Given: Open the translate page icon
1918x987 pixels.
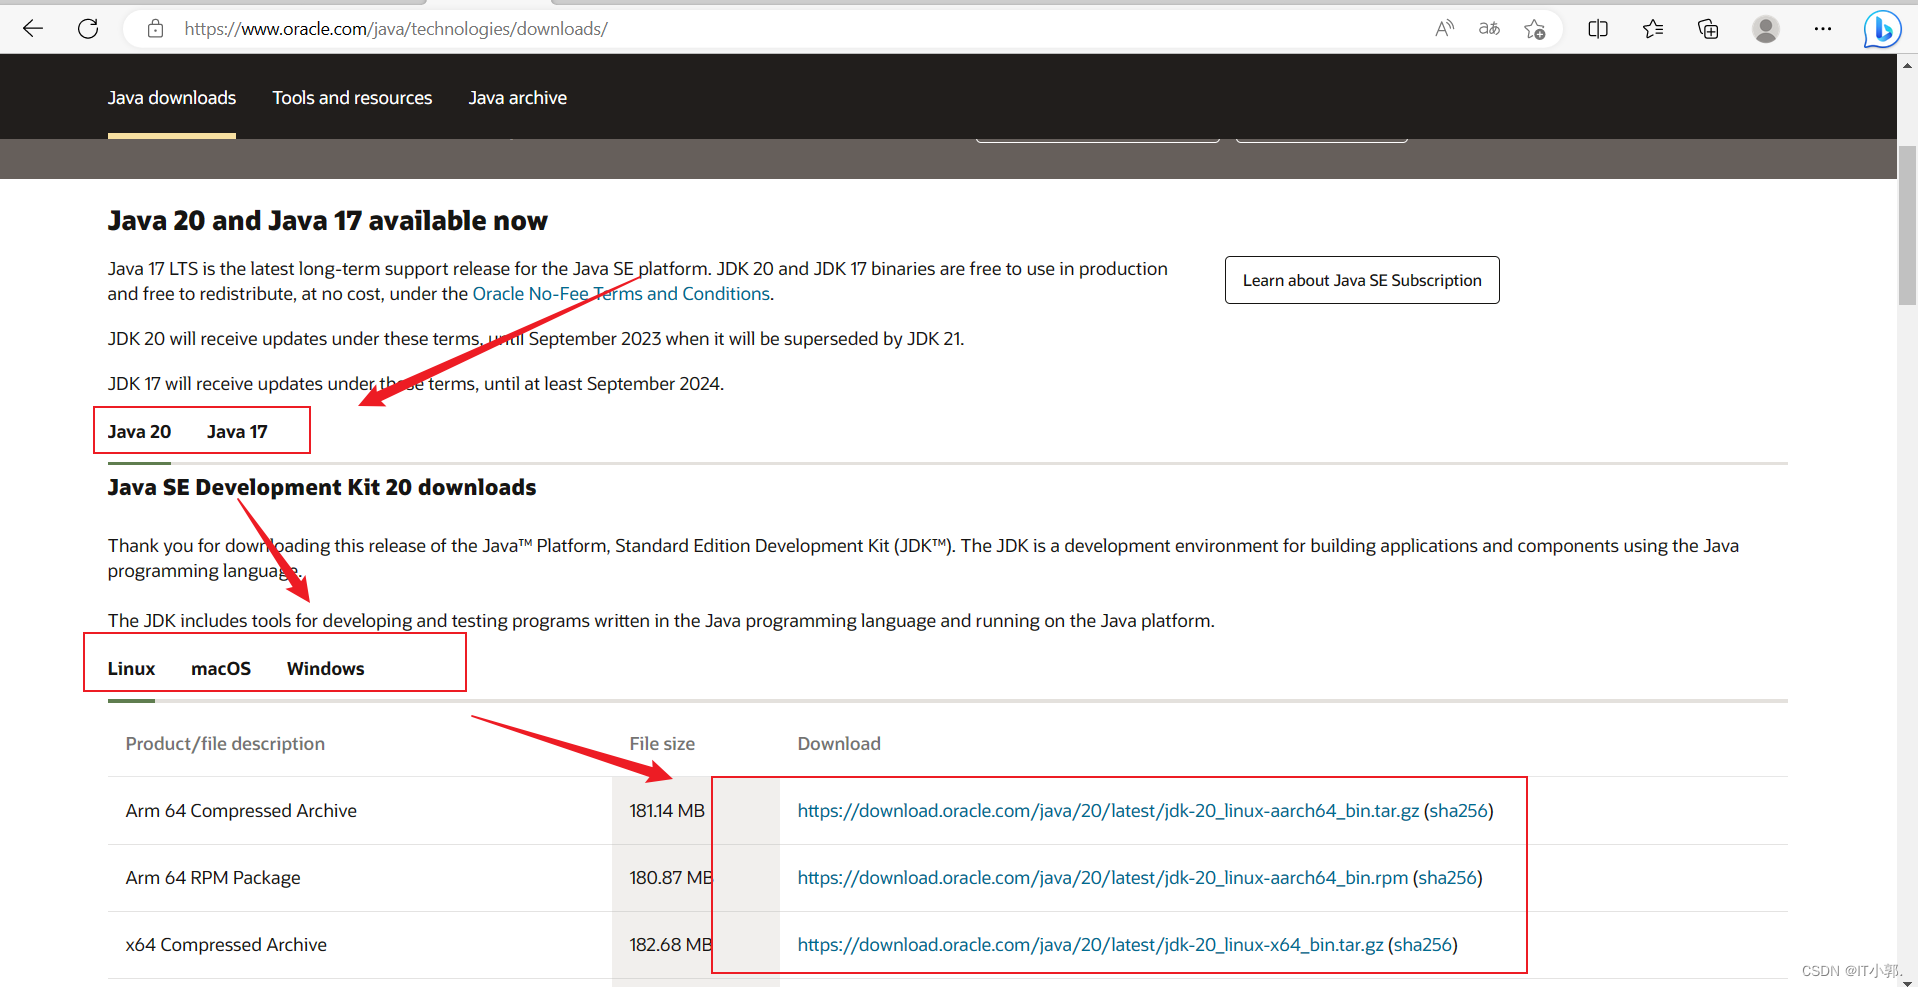Looking at the screenshot, I should point(1489,29).
